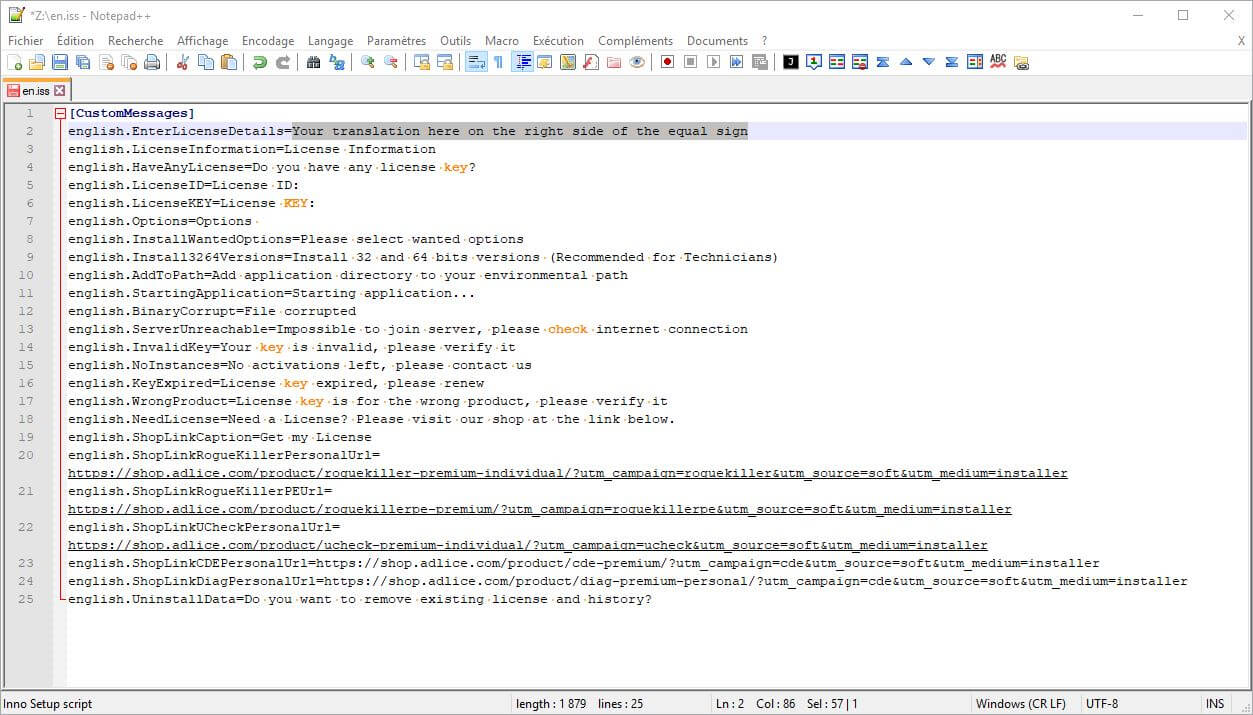This screenshot has width=1253, height=715.
Task: Click the ucheck-premium-individual shop URL link
Action: pyautogui.click(x=527, y=545)
